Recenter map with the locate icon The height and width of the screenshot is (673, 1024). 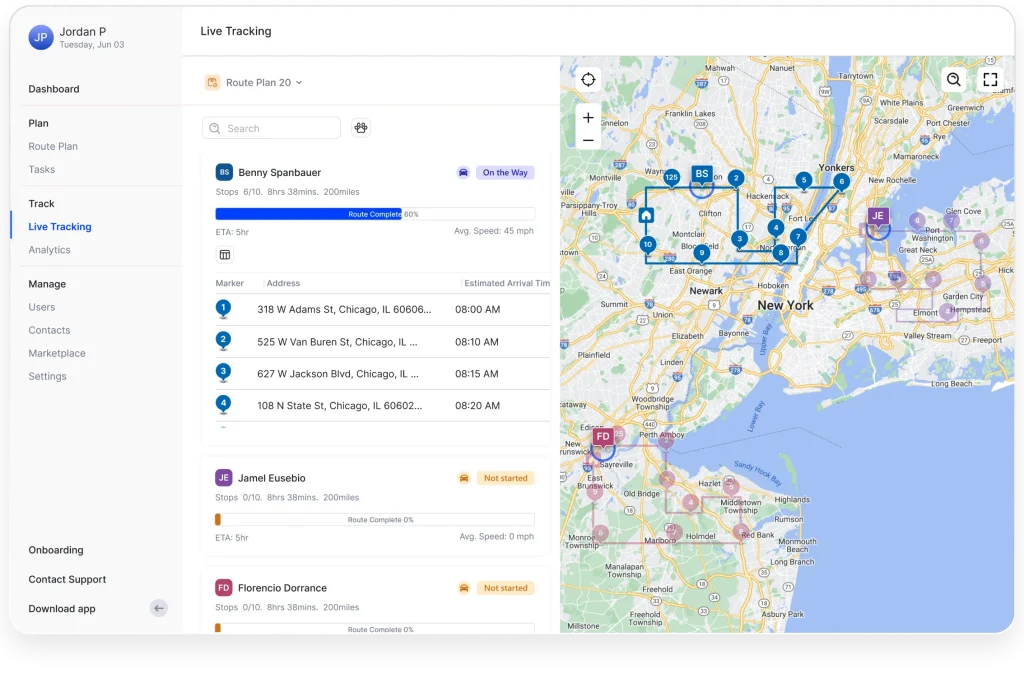click(588, 80)
